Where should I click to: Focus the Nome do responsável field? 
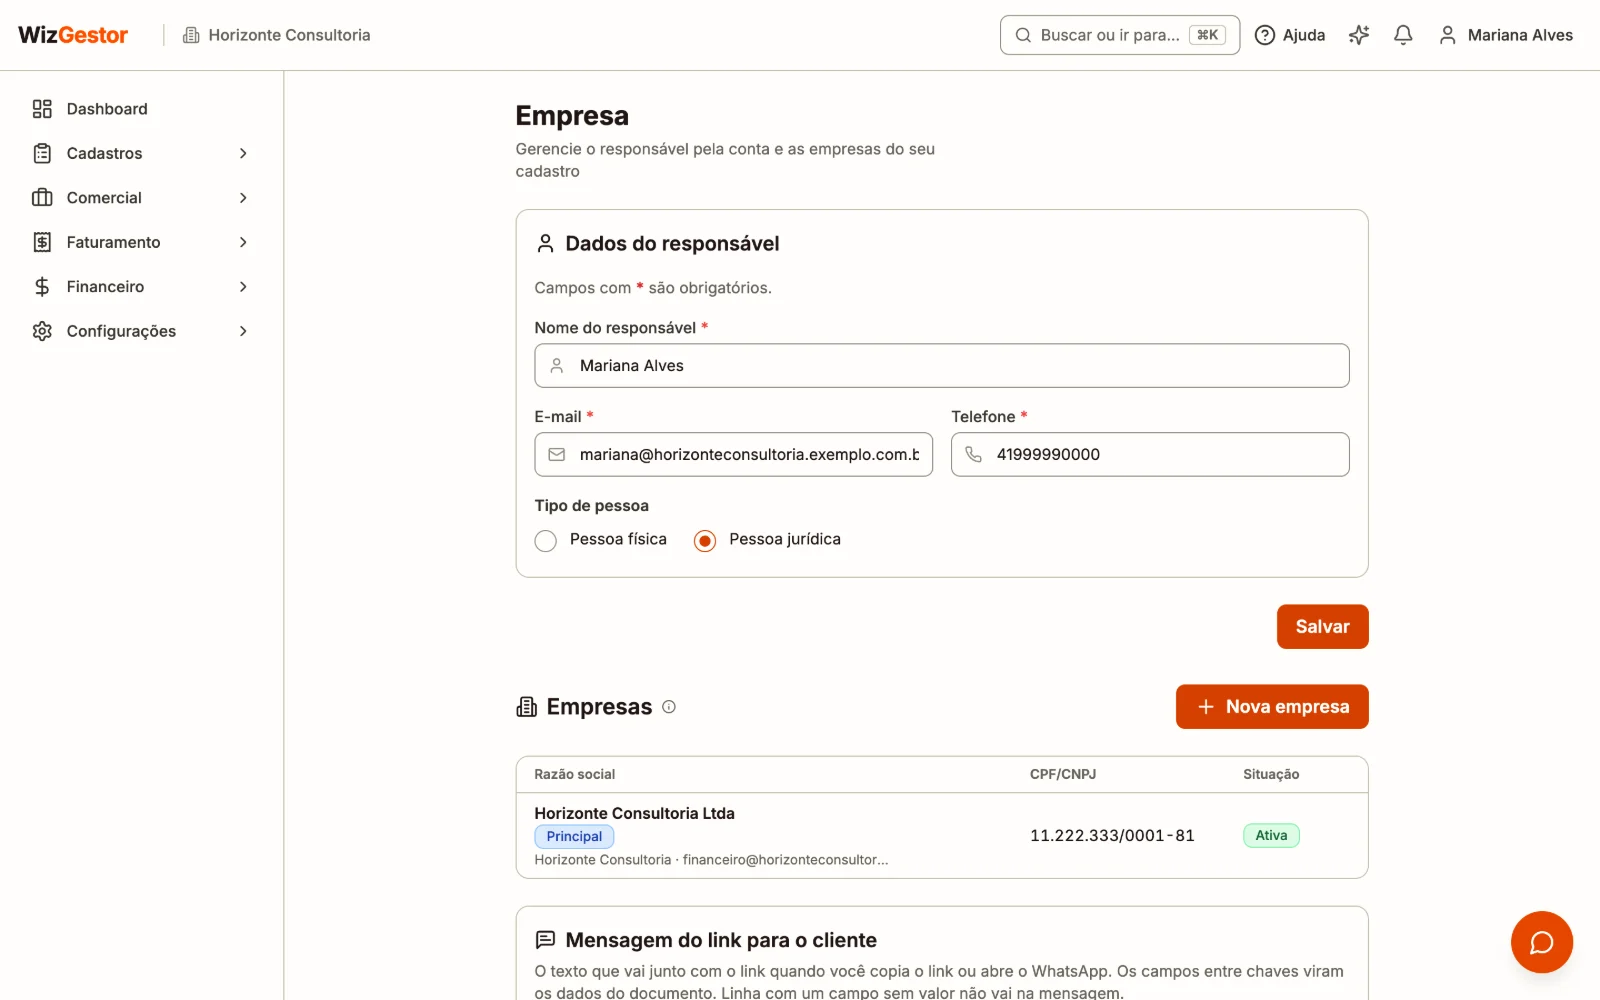tap(942, 366)
